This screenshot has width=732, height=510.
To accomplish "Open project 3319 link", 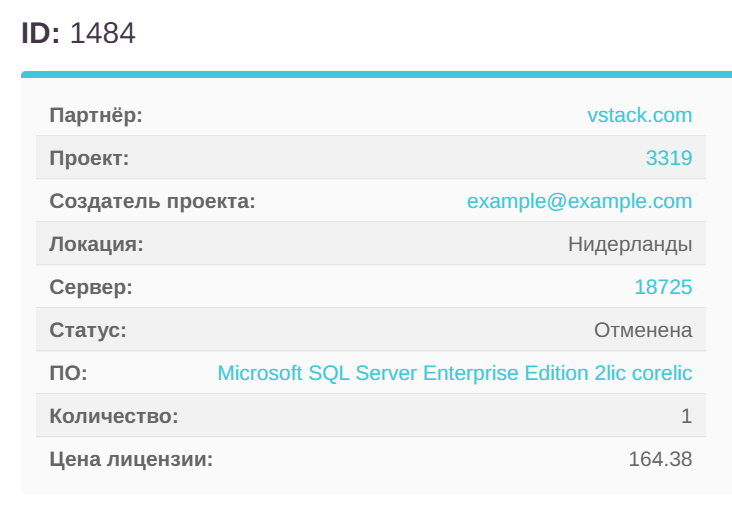I will coord(668,158).
